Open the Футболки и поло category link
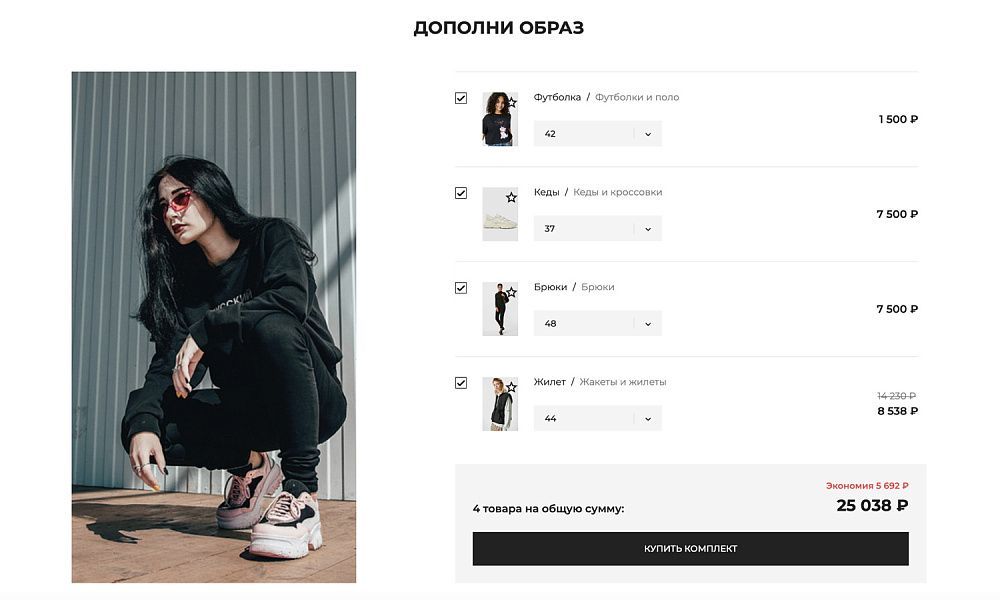Image resolution: width=1000 pixels, height=600 pixels. point(637,97)
